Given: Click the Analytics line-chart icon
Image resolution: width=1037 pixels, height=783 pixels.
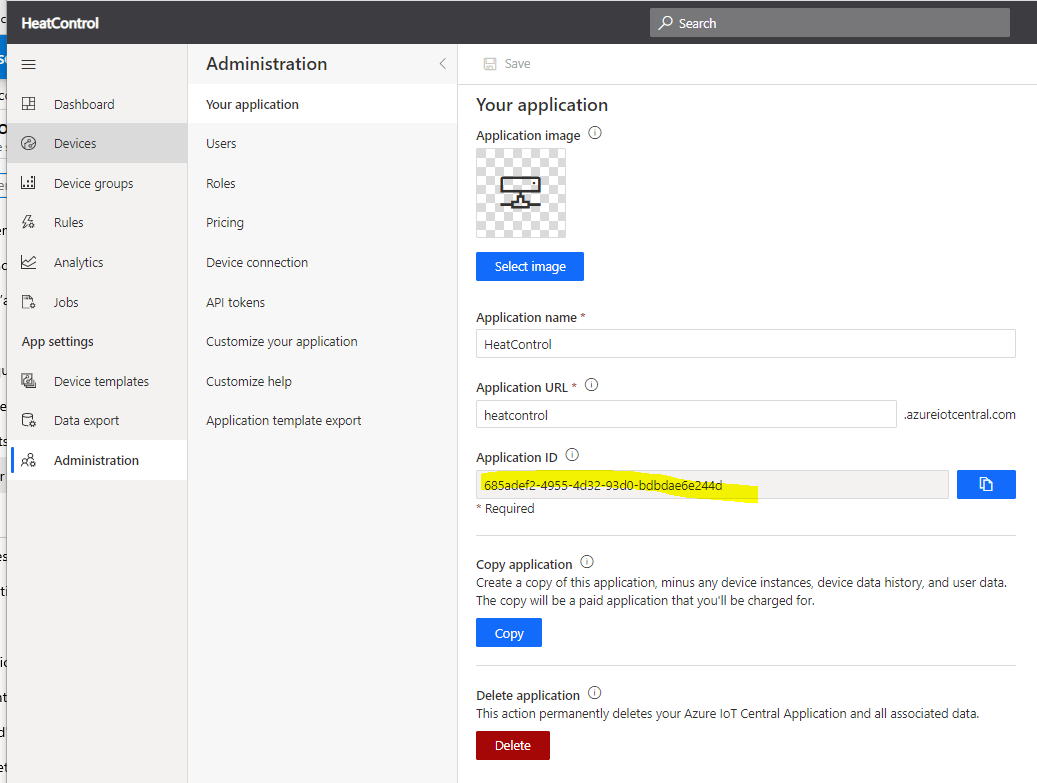Looking at the screenshot, I should (x=28, y=262).
